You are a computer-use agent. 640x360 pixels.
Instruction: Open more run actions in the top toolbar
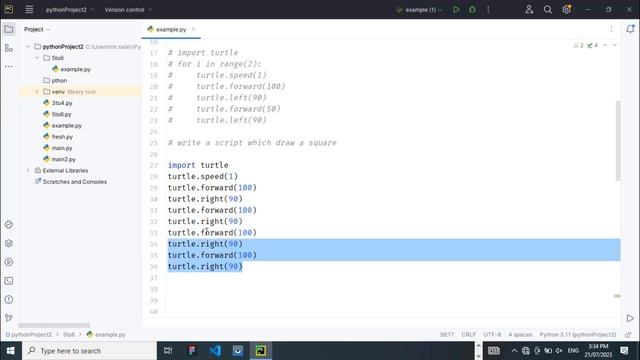click(x=488, y=9)
